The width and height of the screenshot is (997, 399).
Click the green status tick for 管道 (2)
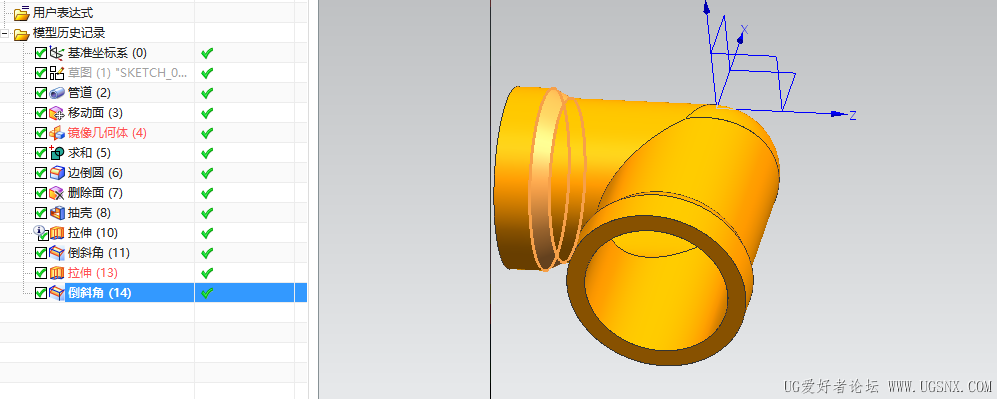pos(207,93)
